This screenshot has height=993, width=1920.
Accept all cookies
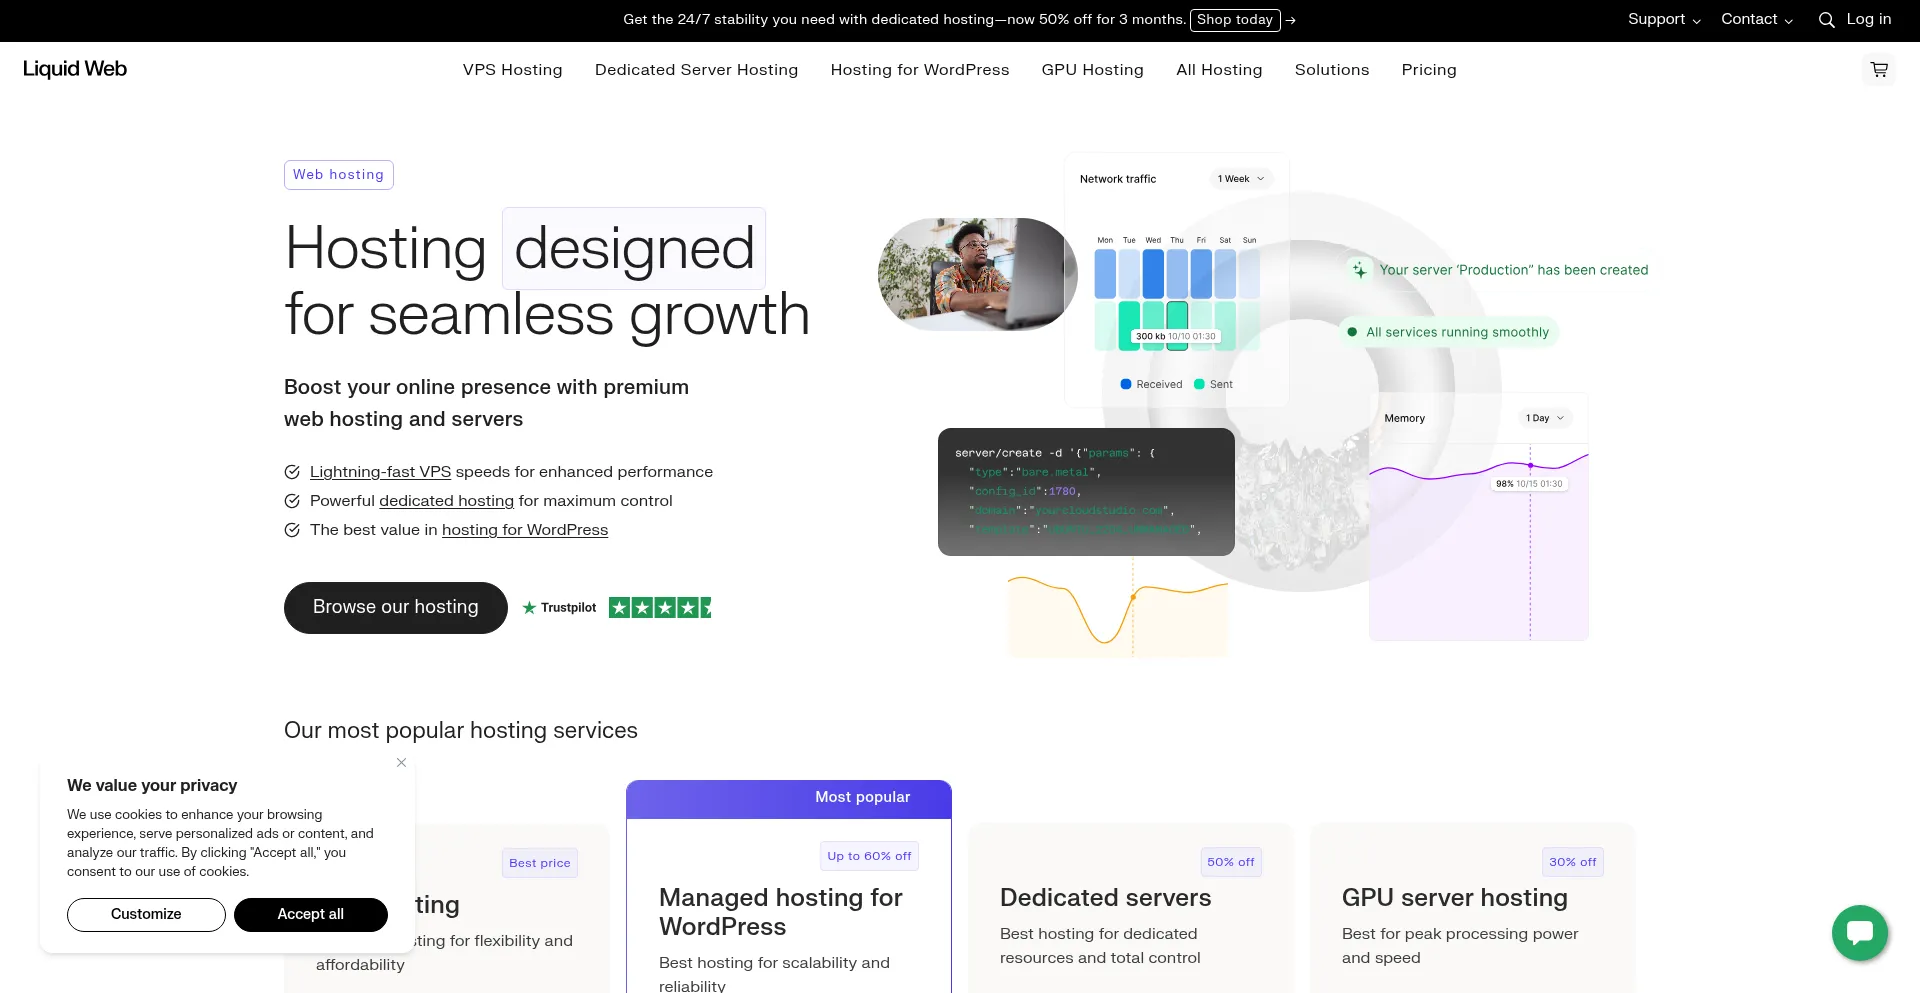(310, 914)
